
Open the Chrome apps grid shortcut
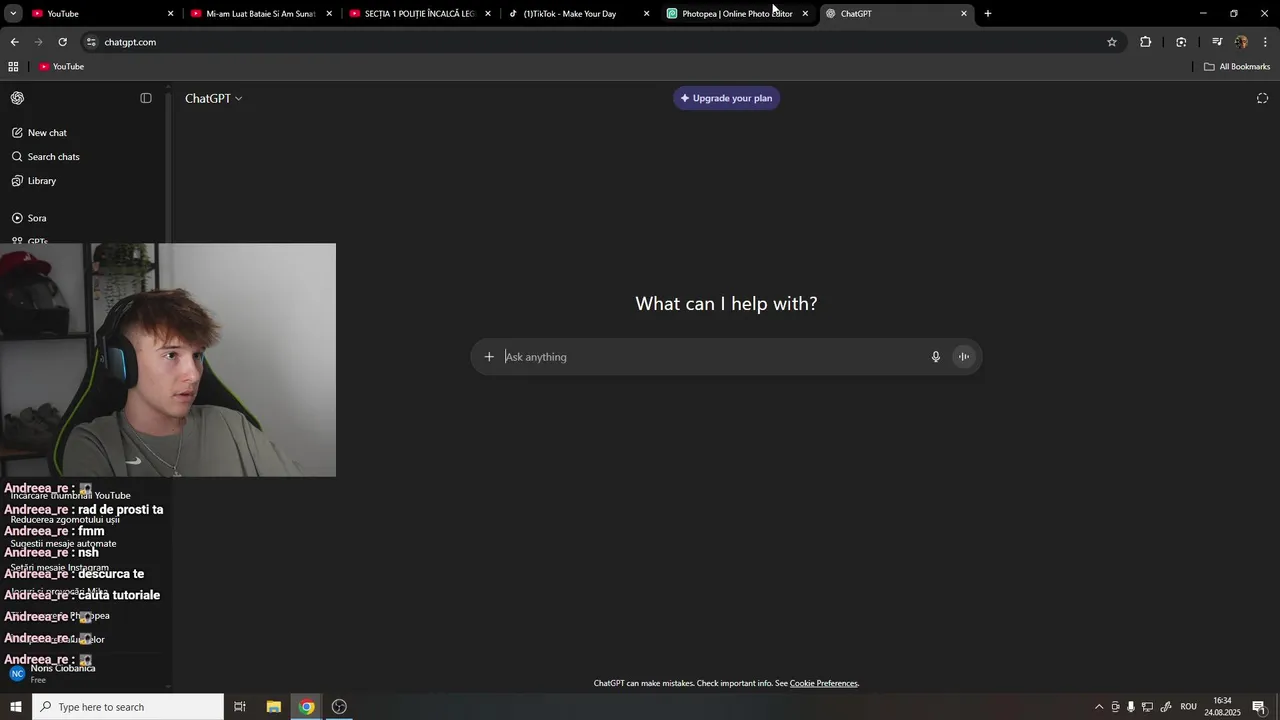point(13,67)
